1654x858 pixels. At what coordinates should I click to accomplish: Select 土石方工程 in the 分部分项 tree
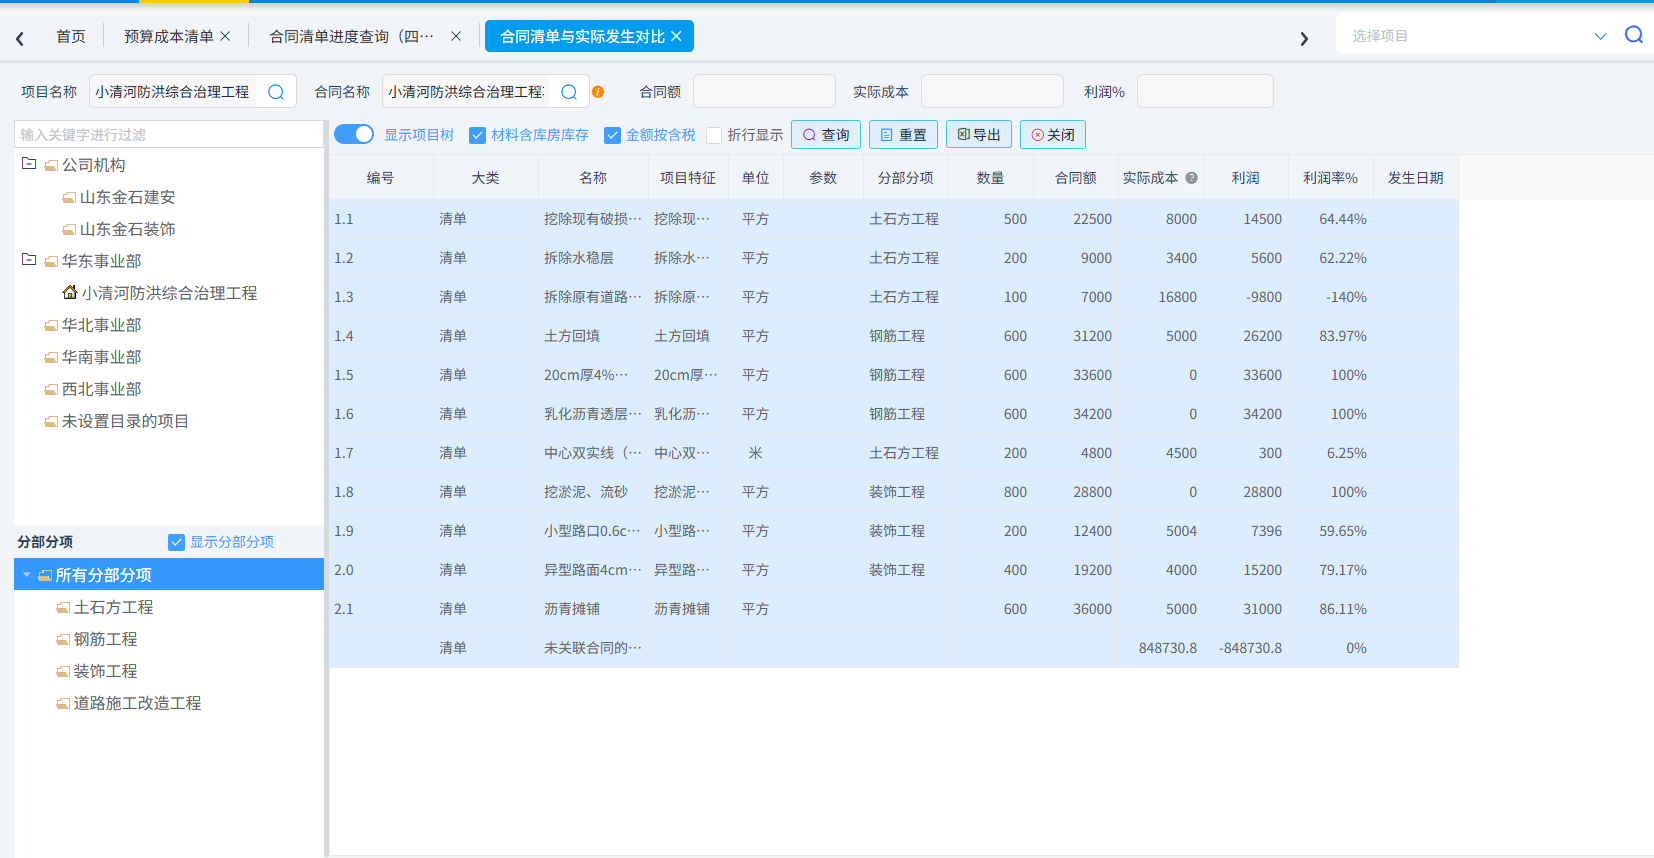click(x=113, y=607)
